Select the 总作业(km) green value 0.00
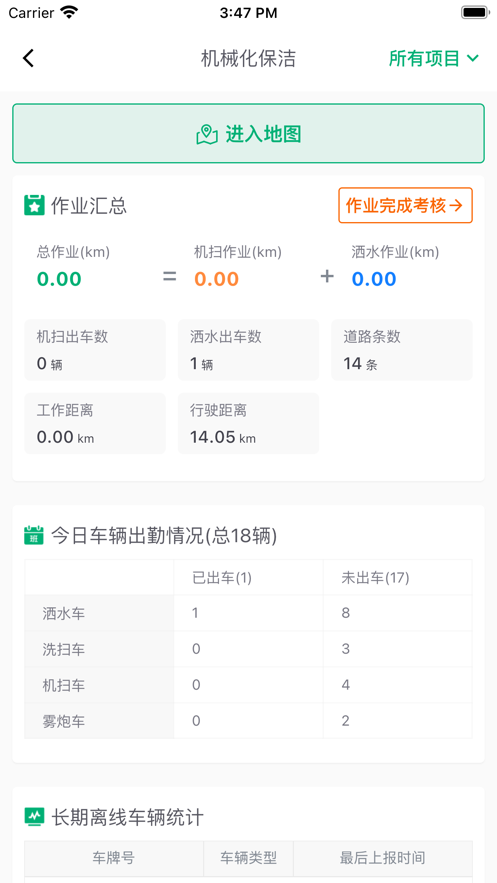The width and height of the screenshot is (497, 883). tap(59, 279)
